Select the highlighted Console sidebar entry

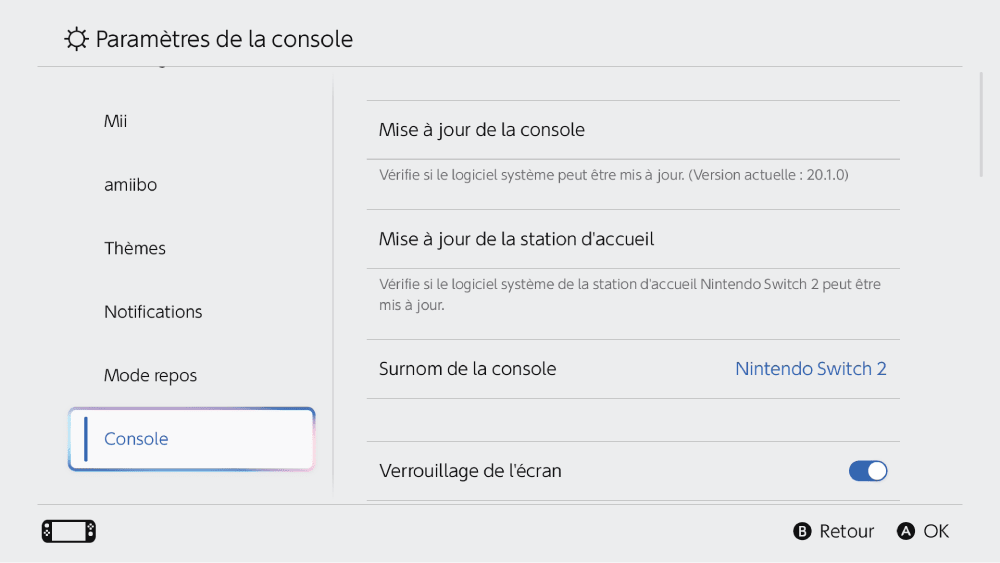pos(191,439)
